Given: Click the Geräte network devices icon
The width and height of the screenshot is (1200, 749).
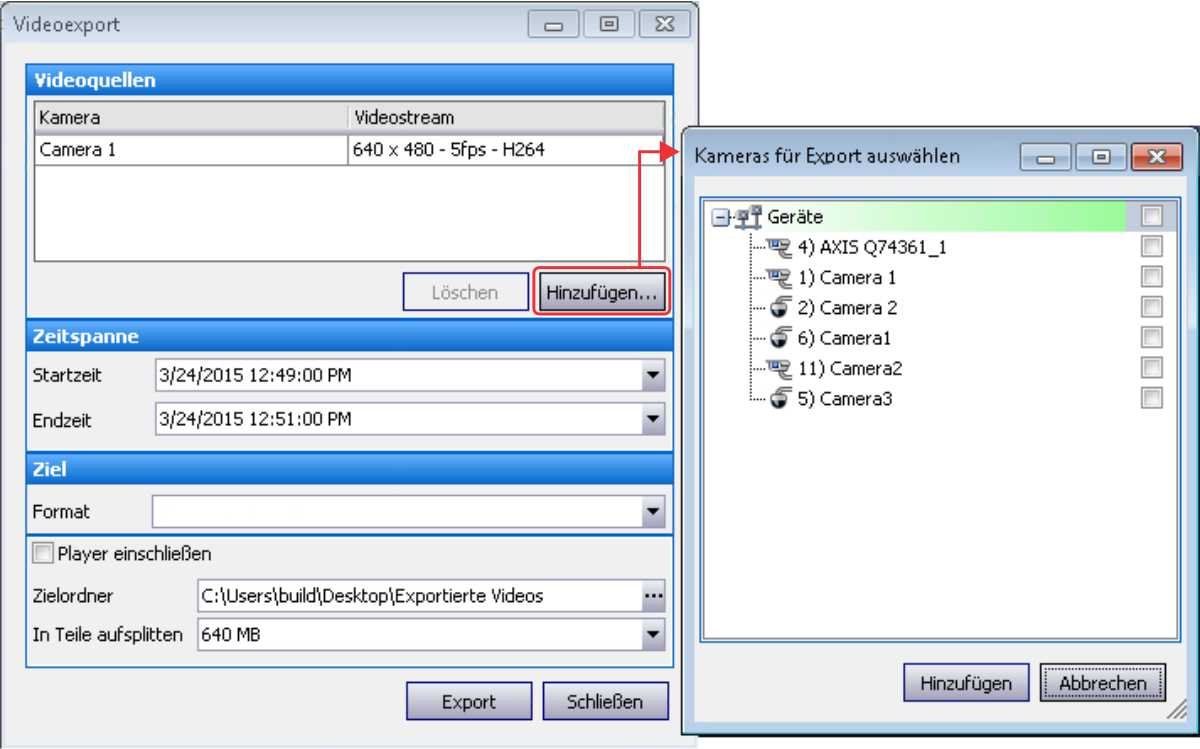Looking at the screenshot, I should (x=749, y=217).
